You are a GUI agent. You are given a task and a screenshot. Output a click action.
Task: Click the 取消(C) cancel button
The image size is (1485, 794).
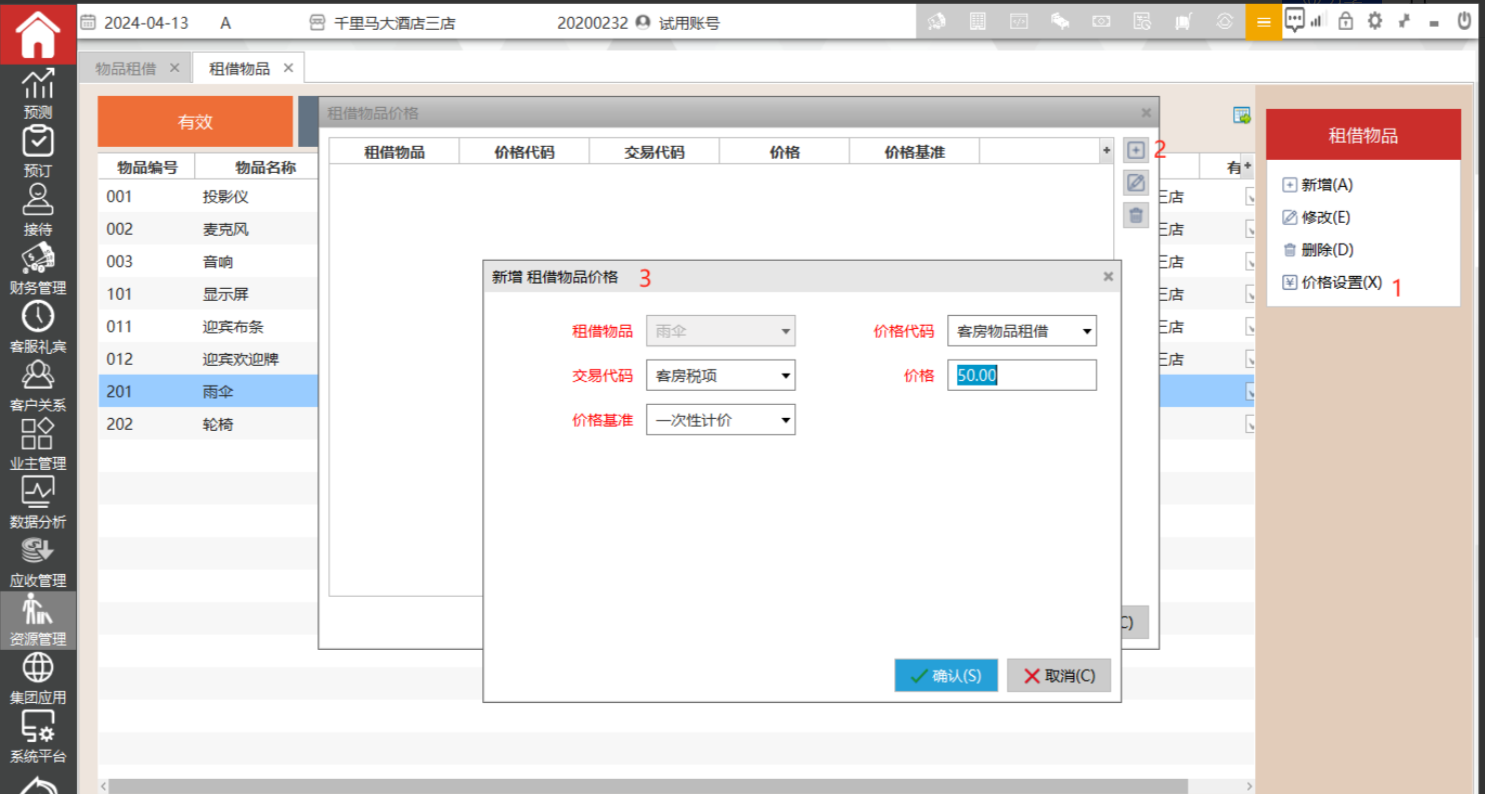pos(1058,676)
